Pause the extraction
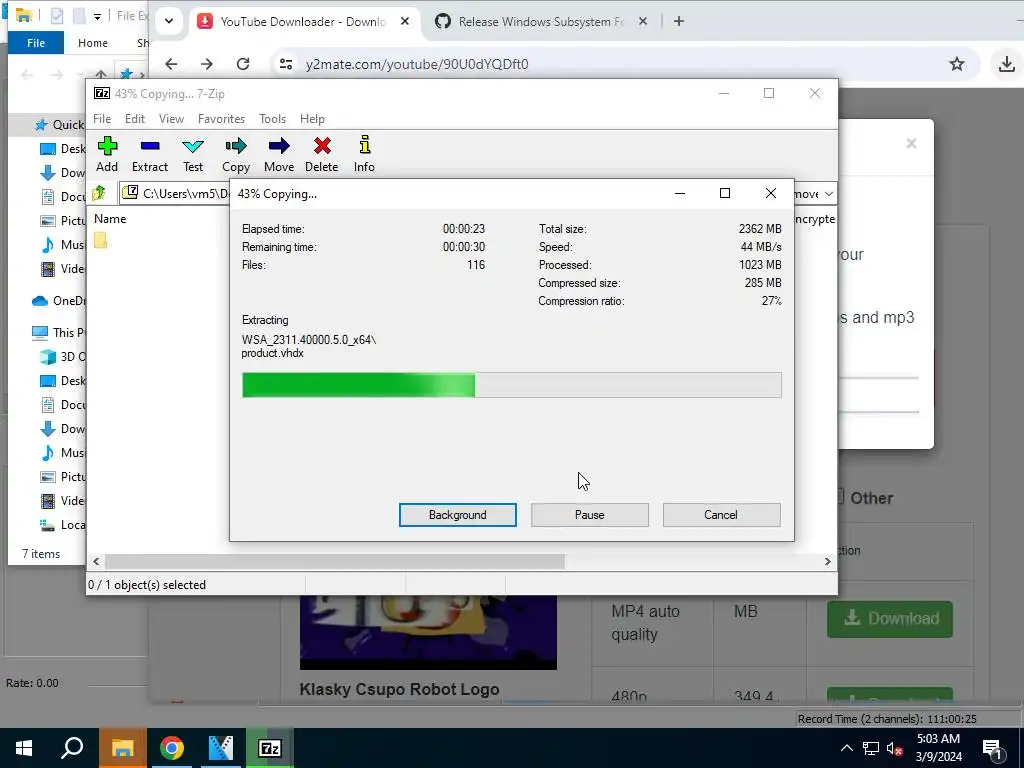The height and width of the screenshot is (768, 1024). click(590, 515)
